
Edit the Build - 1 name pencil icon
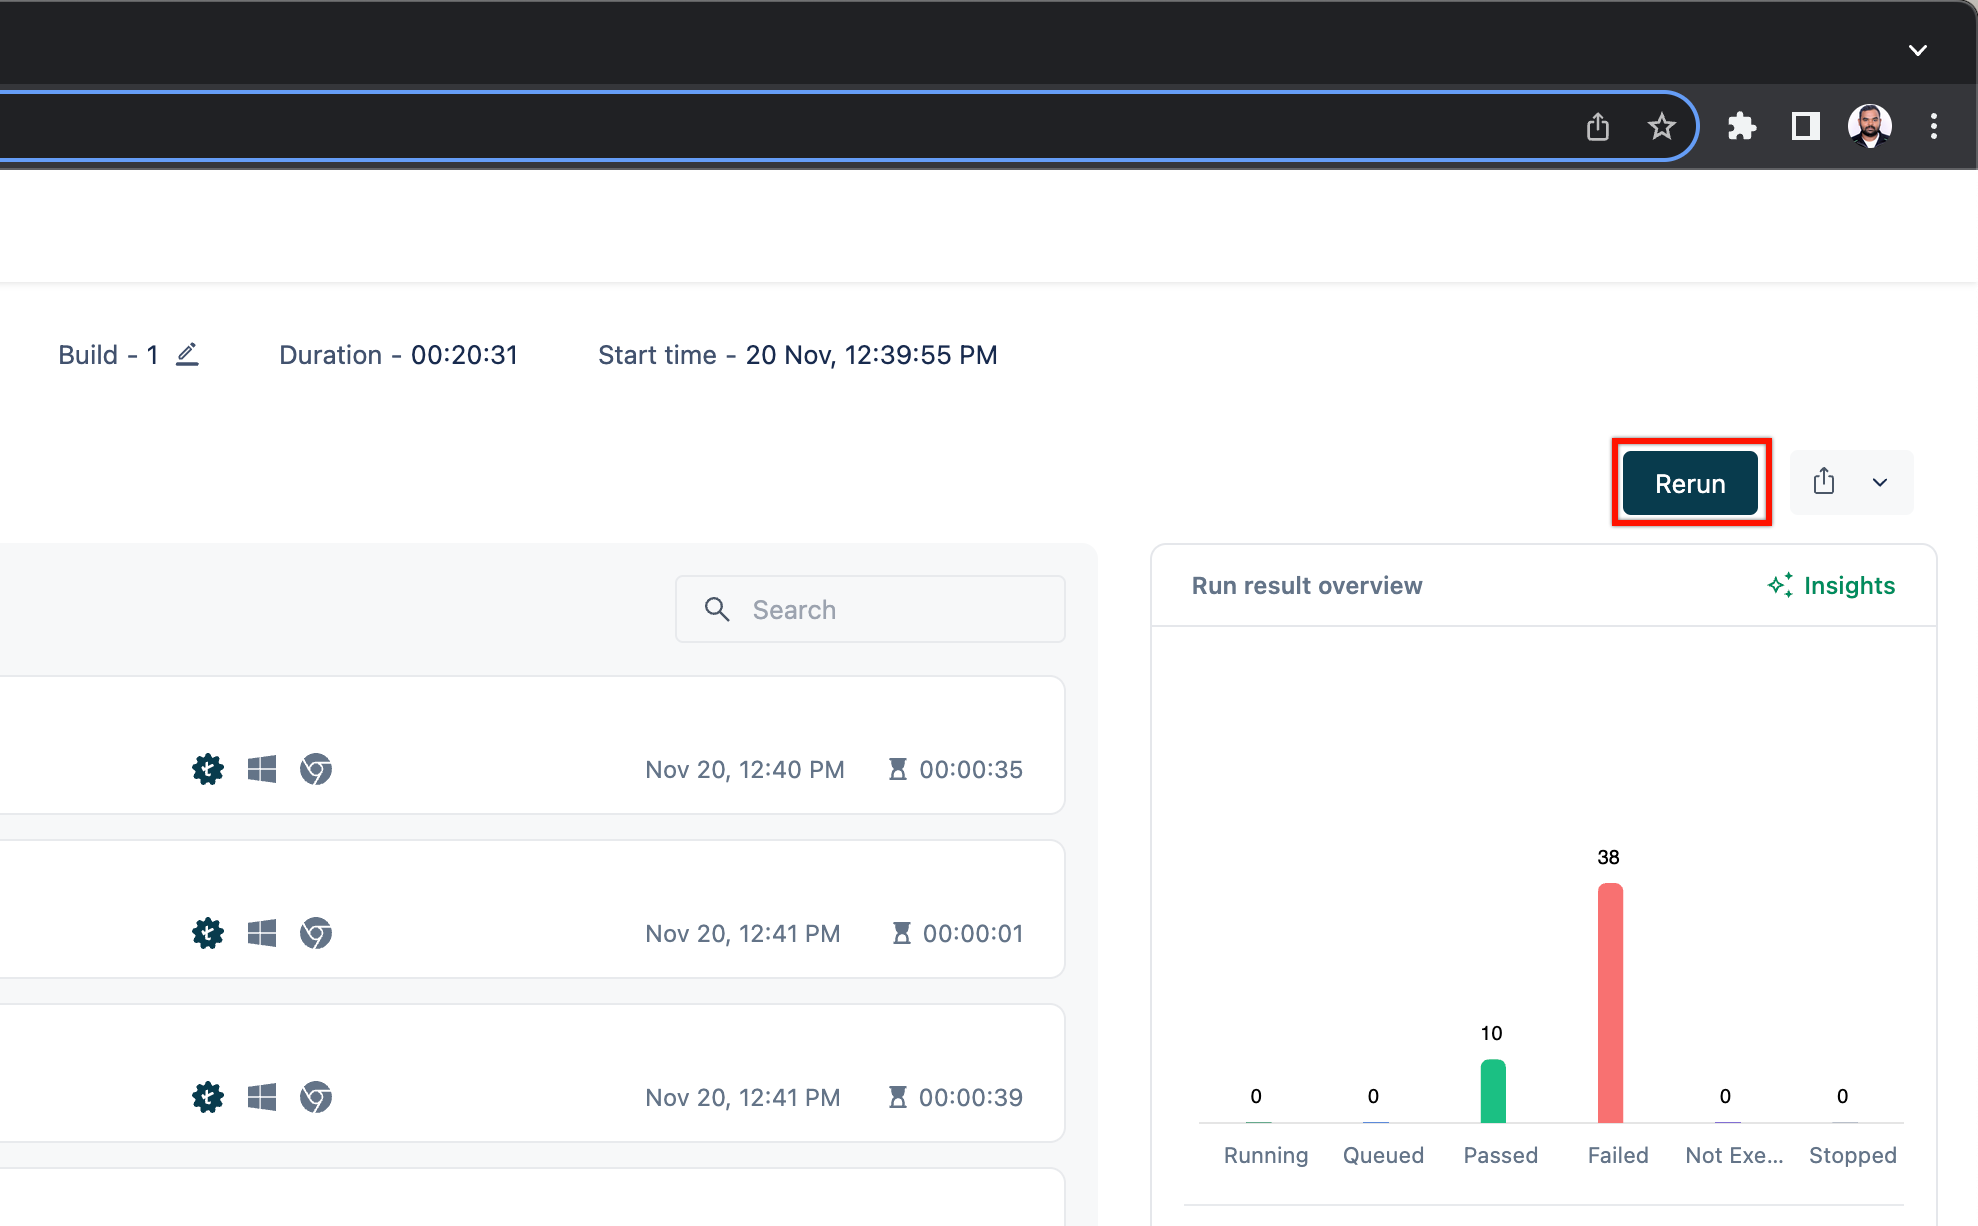pos(187,355)
